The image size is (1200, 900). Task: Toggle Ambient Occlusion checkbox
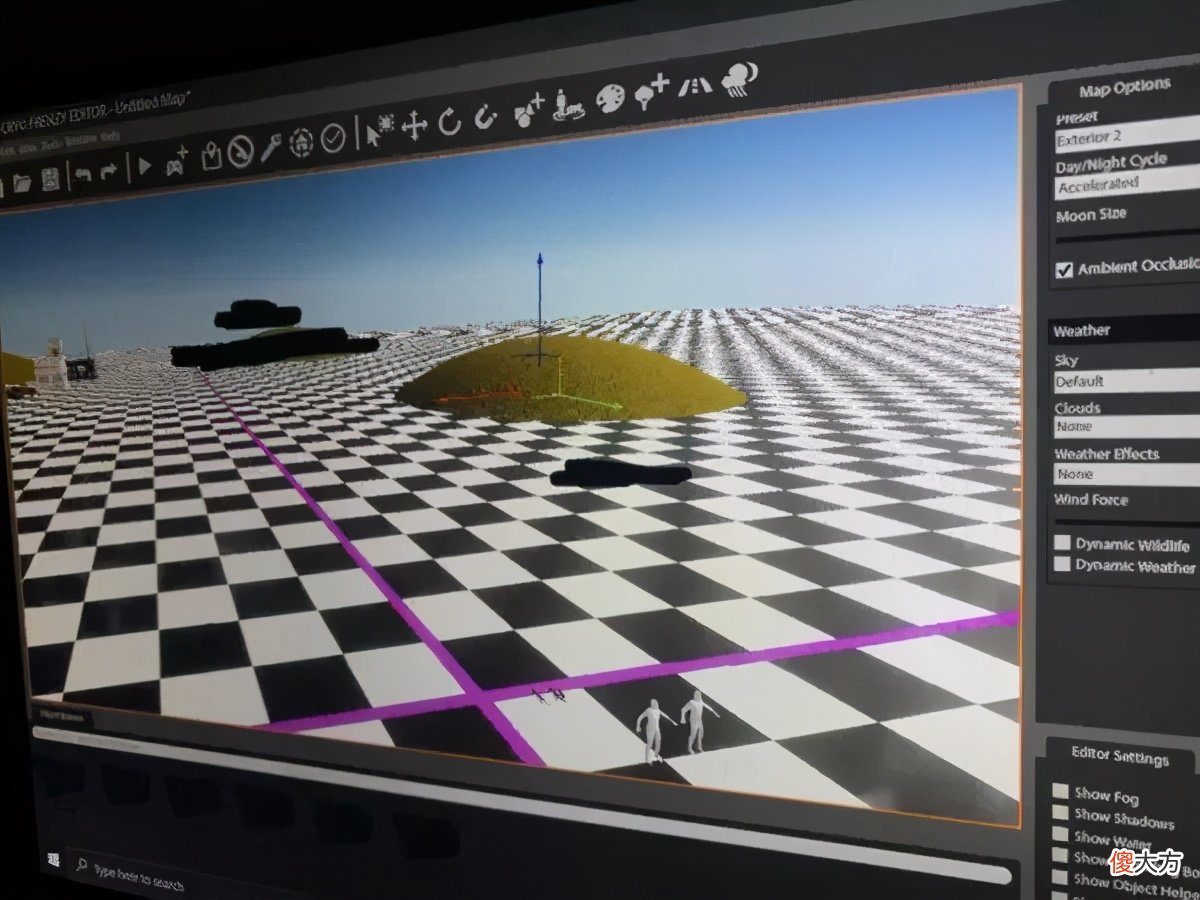1064,269
